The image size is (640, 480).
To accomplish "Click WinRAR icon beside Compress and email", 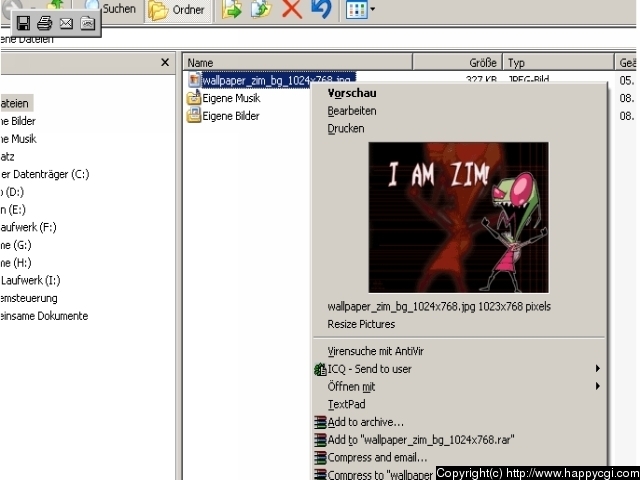I will click(320, 458).
